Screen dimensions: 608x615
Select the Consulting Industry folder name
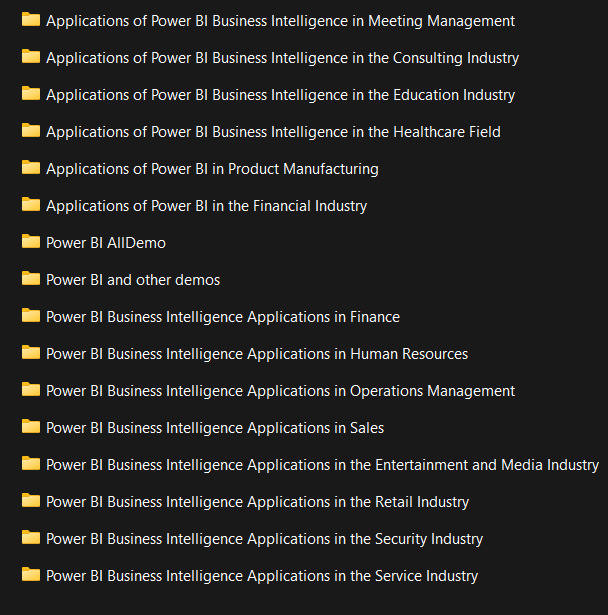[282, 58]
